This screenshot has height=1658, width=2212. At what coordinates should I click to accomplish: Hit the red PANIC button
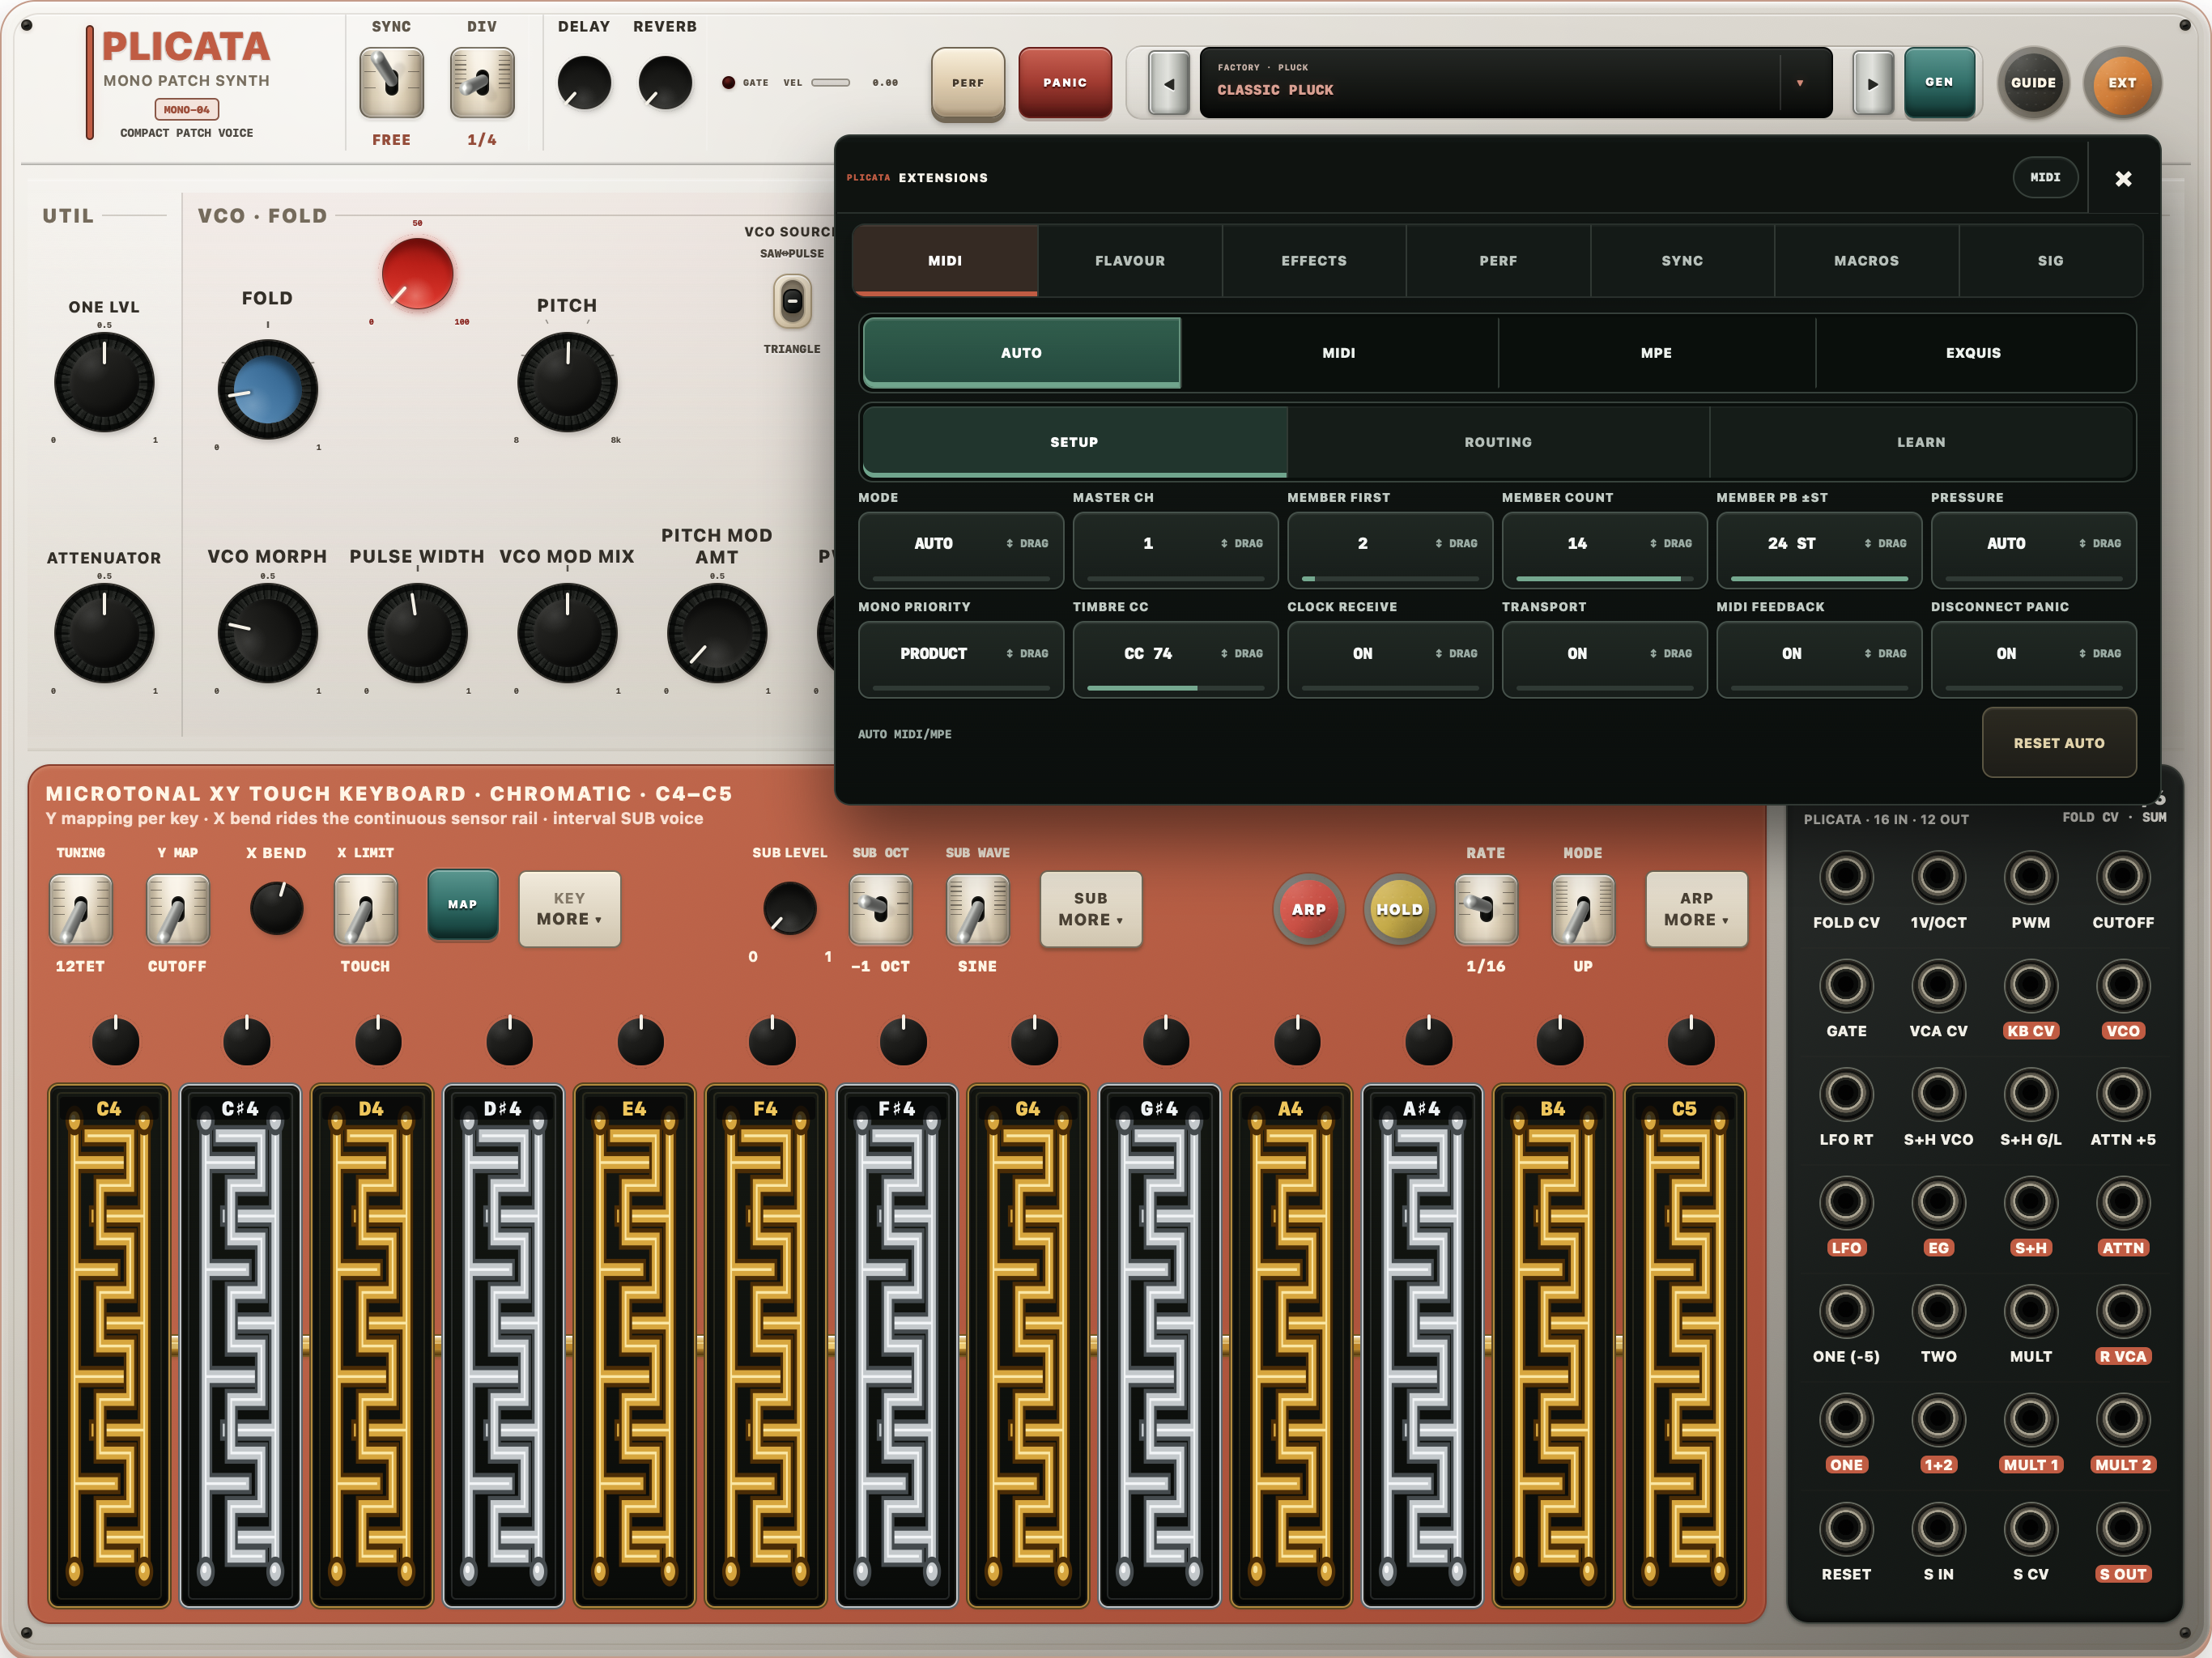(1065, 83)
